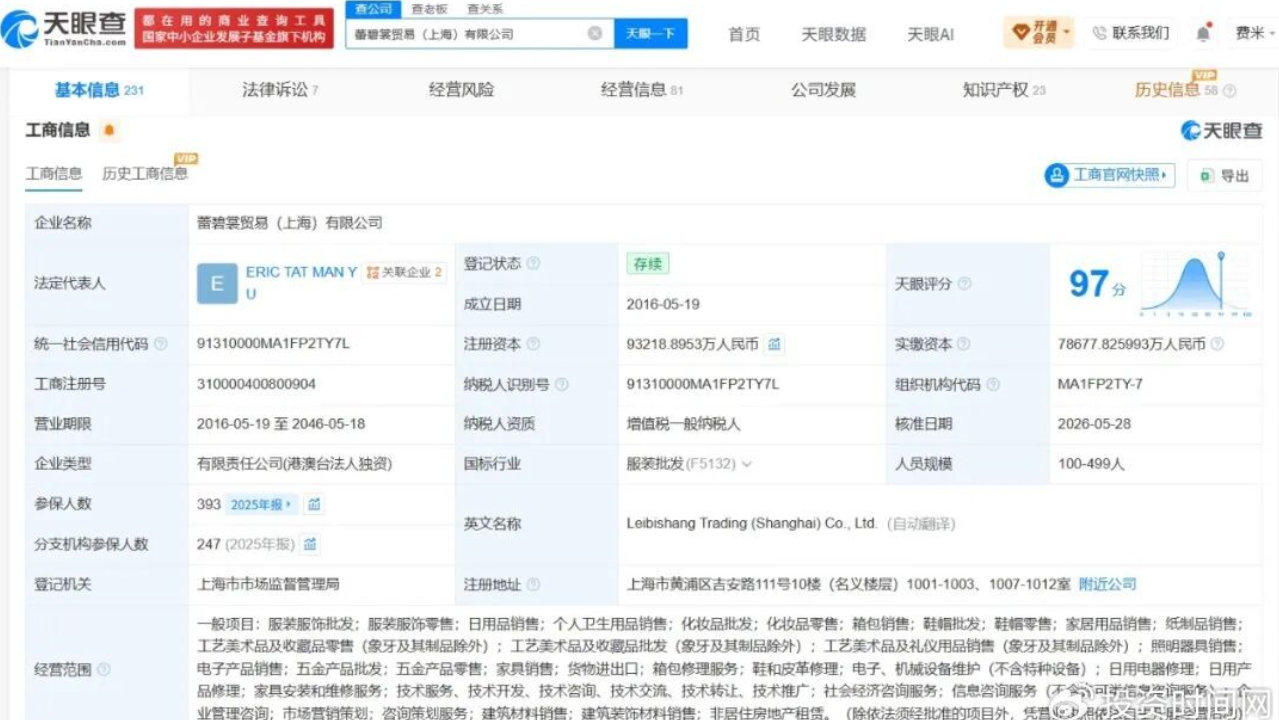Open the notification bell icon

point(1202,33)
